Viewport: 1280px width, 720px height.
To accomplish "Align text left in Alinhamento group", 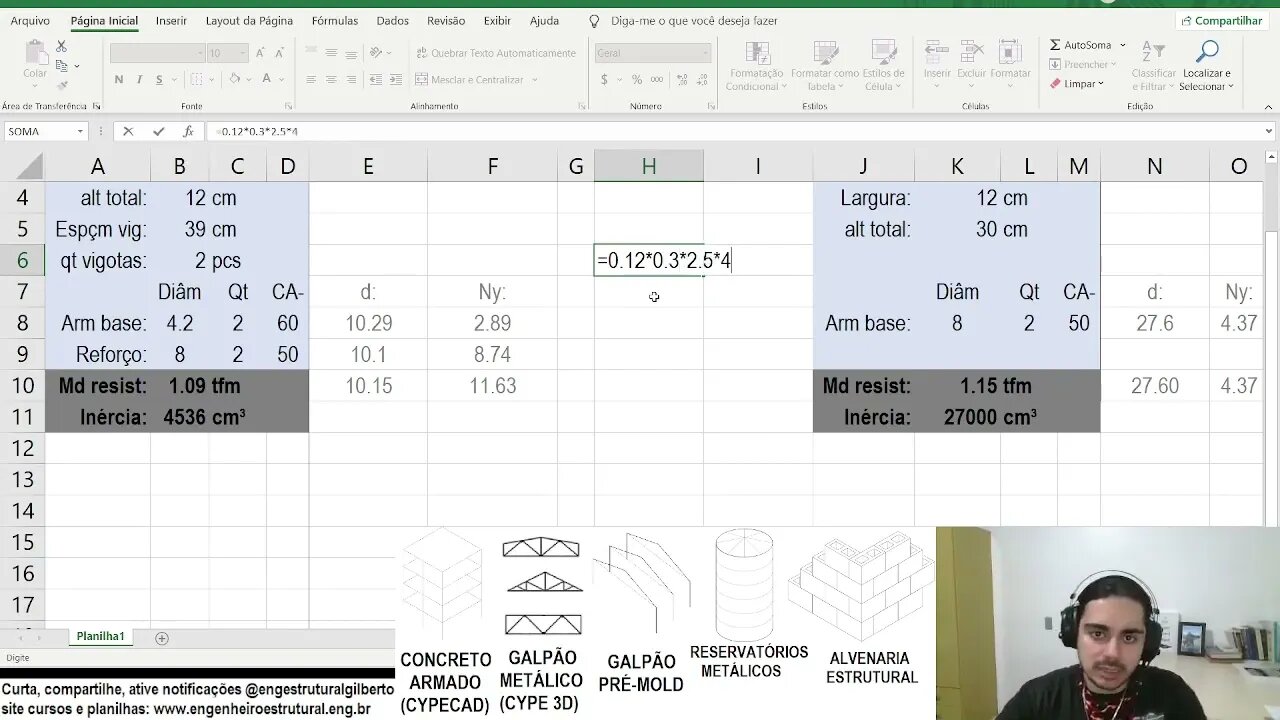I will (x=311, y=80).
